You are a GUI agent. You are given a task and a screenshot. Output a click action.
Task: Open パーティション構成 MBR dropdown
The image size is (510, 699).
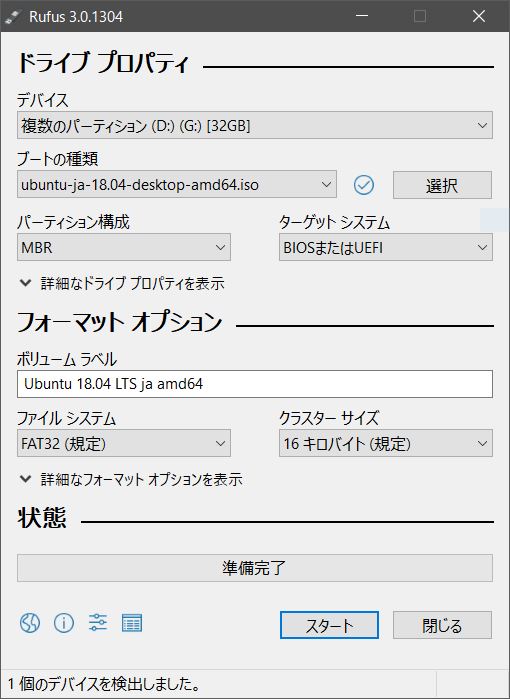124,247
